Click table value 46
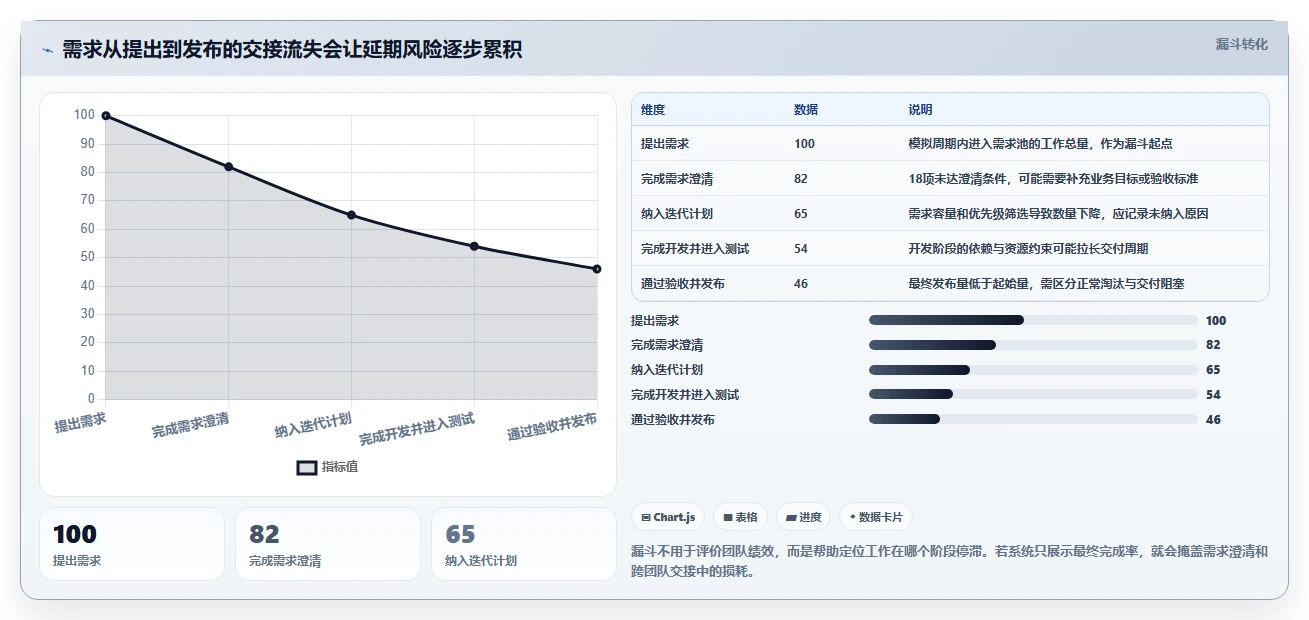 (801, 284)
